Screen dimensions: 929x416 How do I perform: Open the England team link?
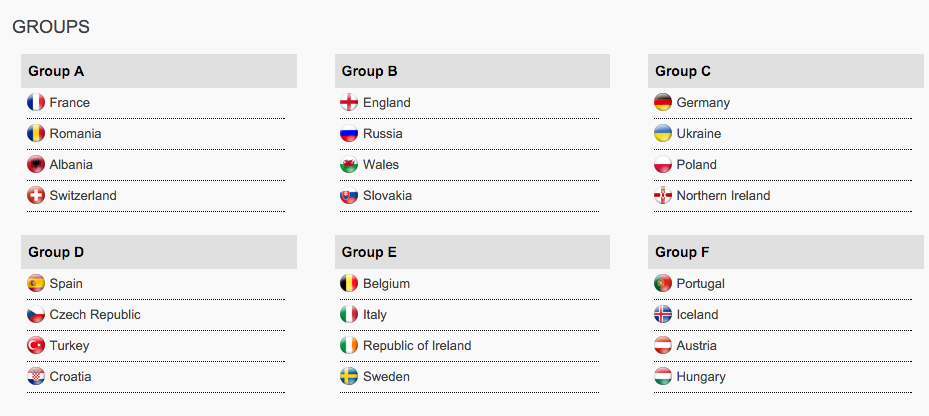[x=387, y=103]
